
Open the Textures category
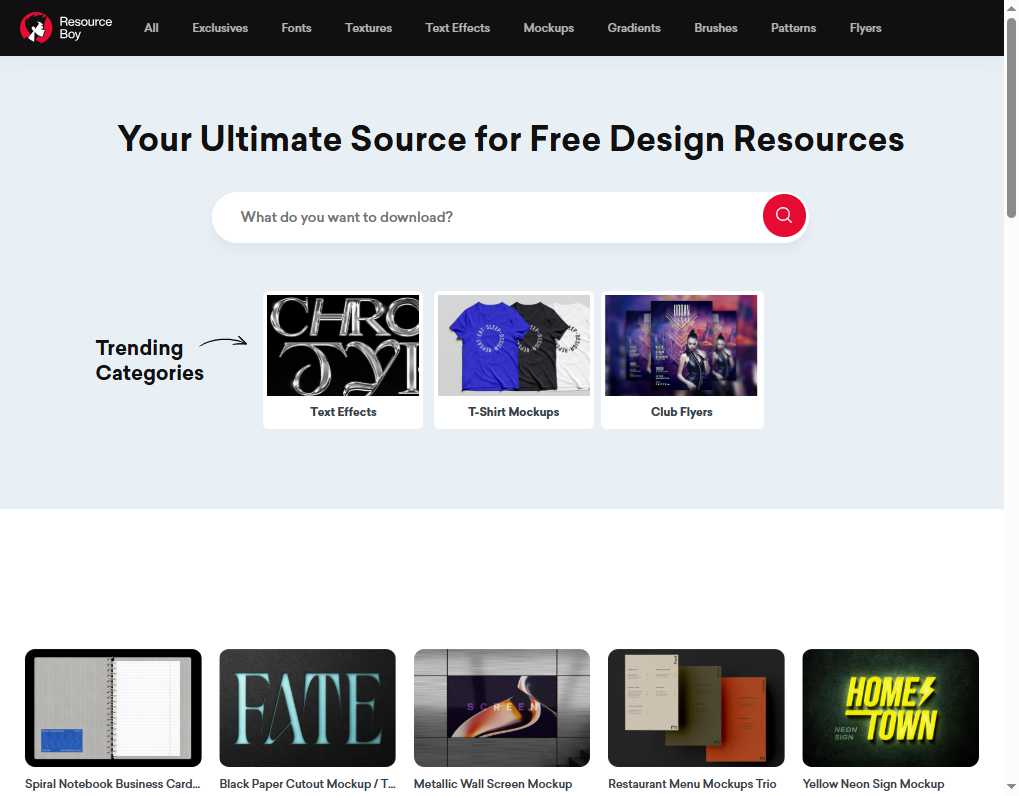(x=368, y=28)
